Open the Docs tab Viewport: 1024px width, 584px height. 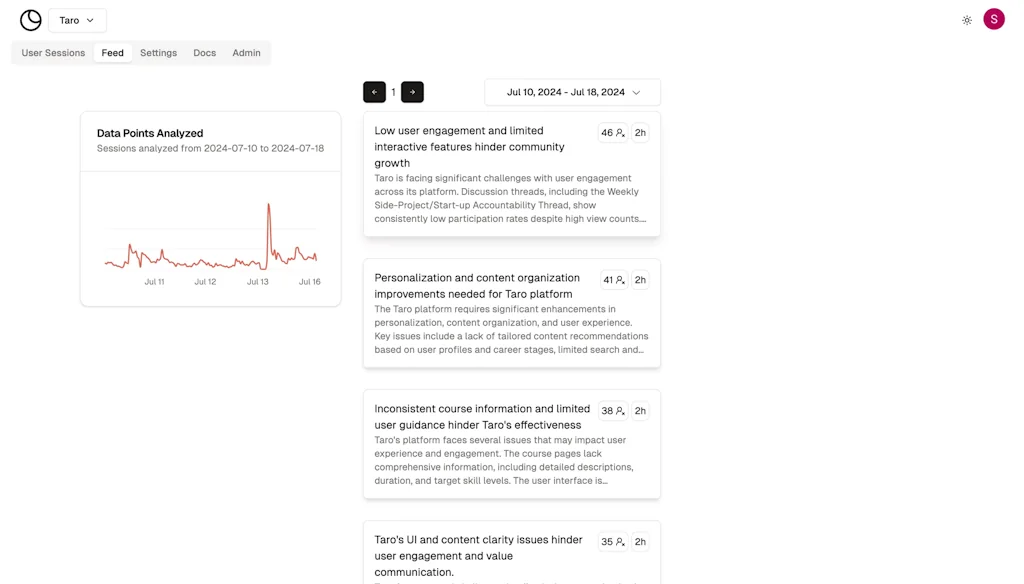click(204, 52)
